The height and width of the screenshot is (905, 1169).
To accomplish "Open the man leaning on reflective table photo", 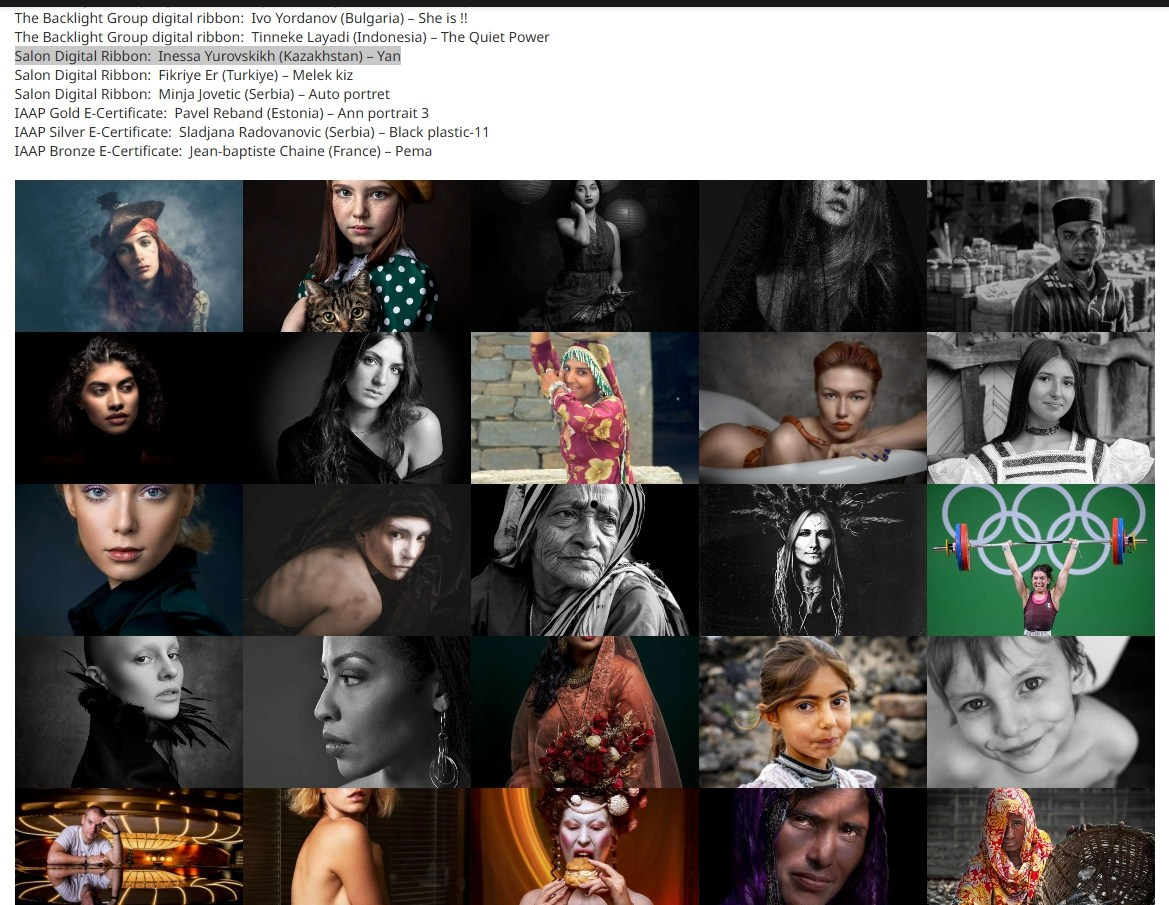I will [129, 846].
